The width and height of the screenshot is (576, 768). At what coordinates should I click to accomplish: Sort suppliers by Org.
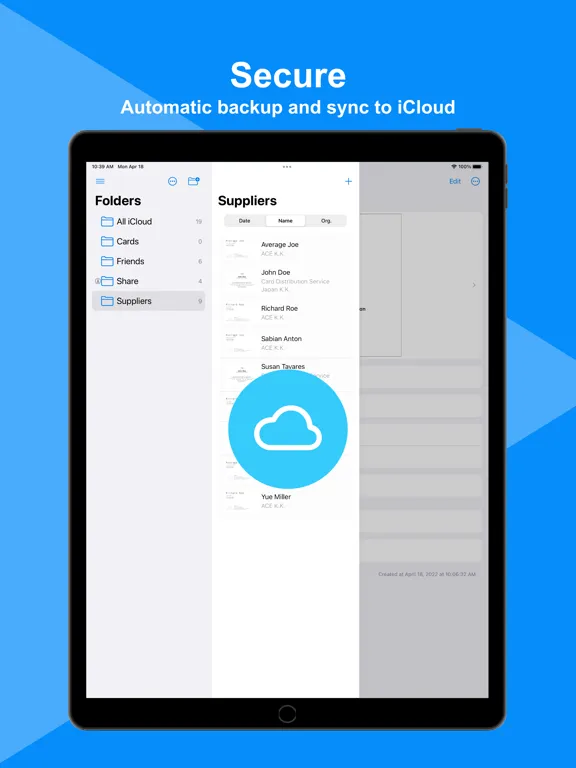326,221
